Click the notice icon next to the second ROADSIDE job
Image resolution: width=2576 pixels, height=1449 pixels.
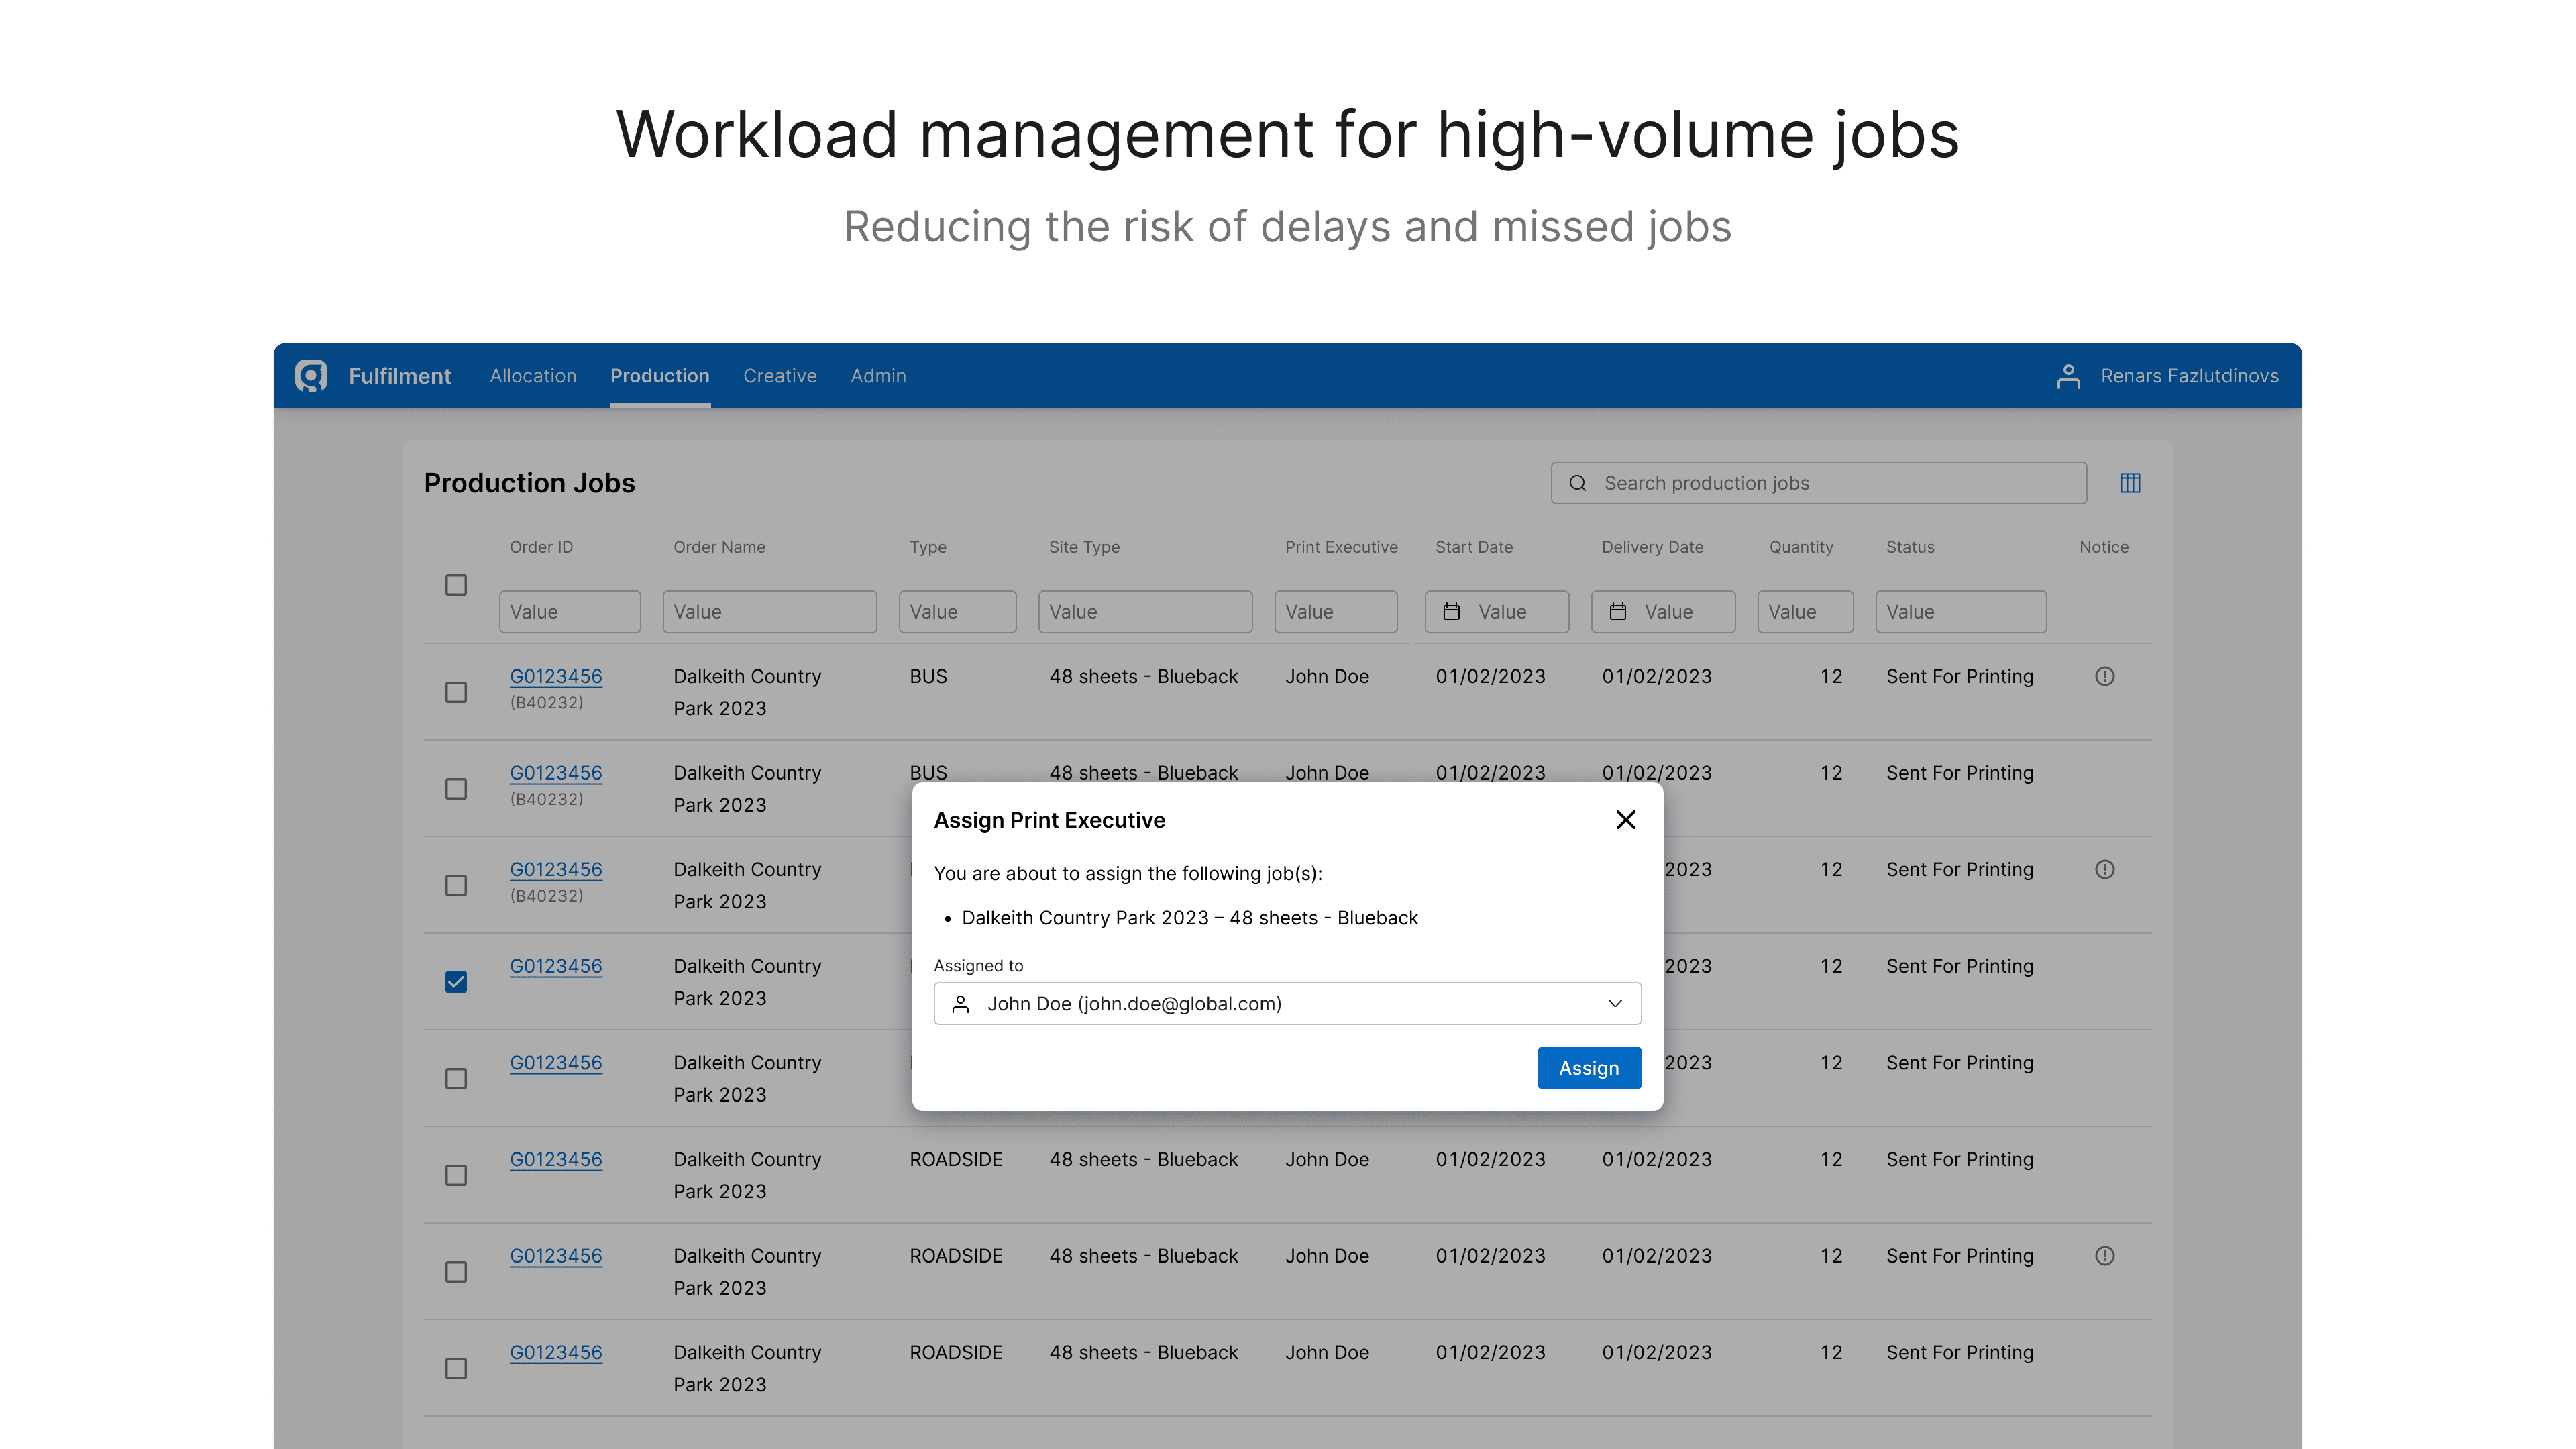[2105, 1256]
